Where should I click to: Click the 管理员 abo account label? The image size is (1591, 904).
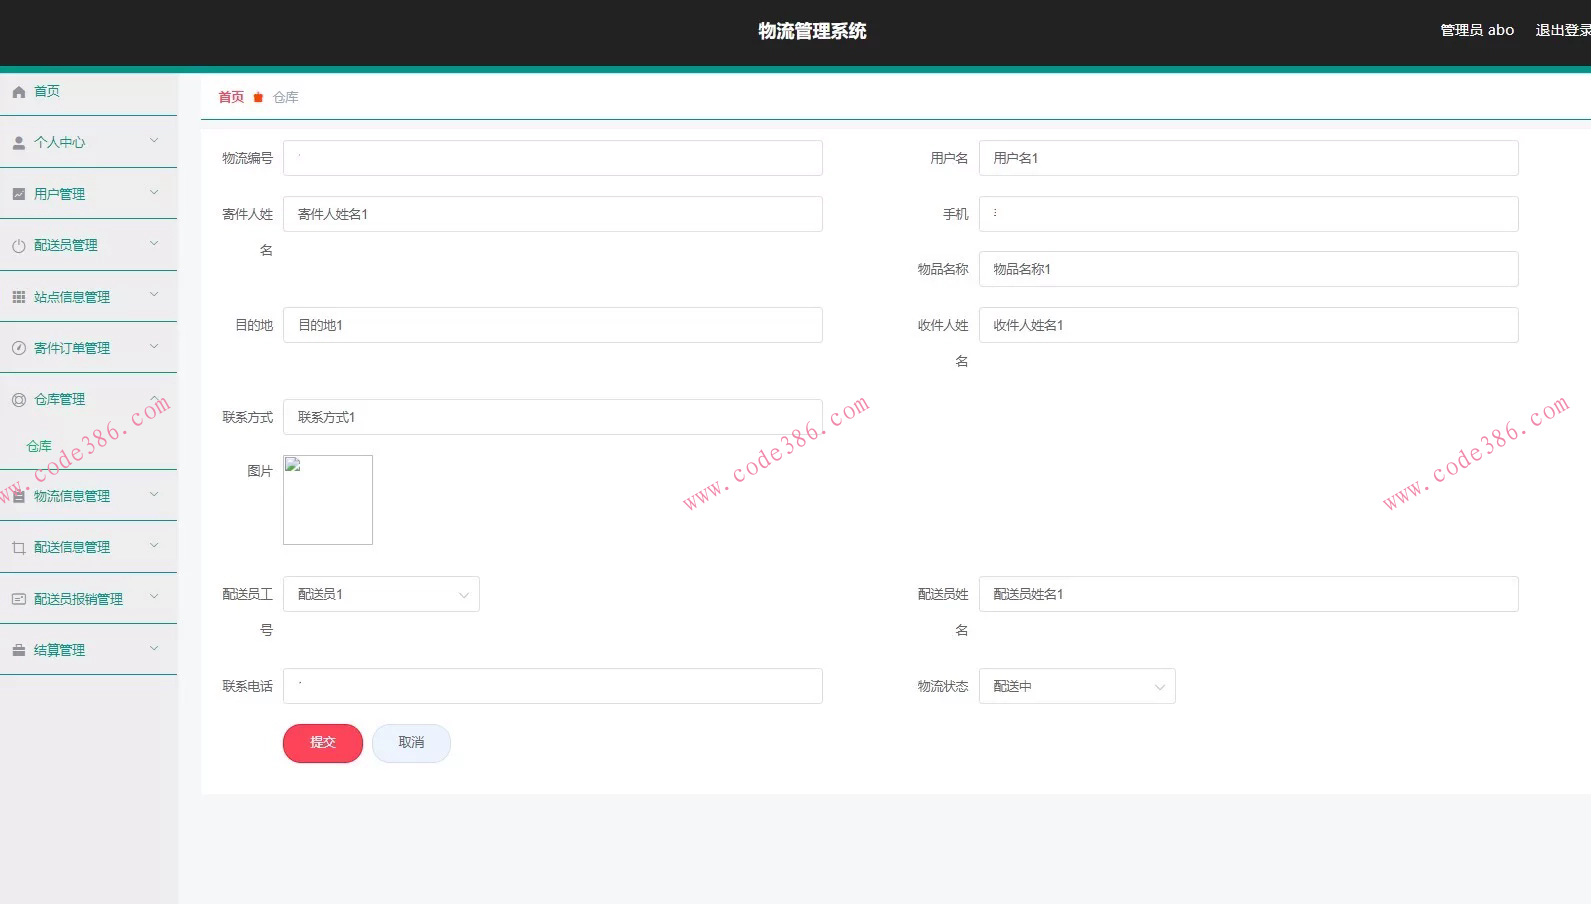pos(1477,31)
